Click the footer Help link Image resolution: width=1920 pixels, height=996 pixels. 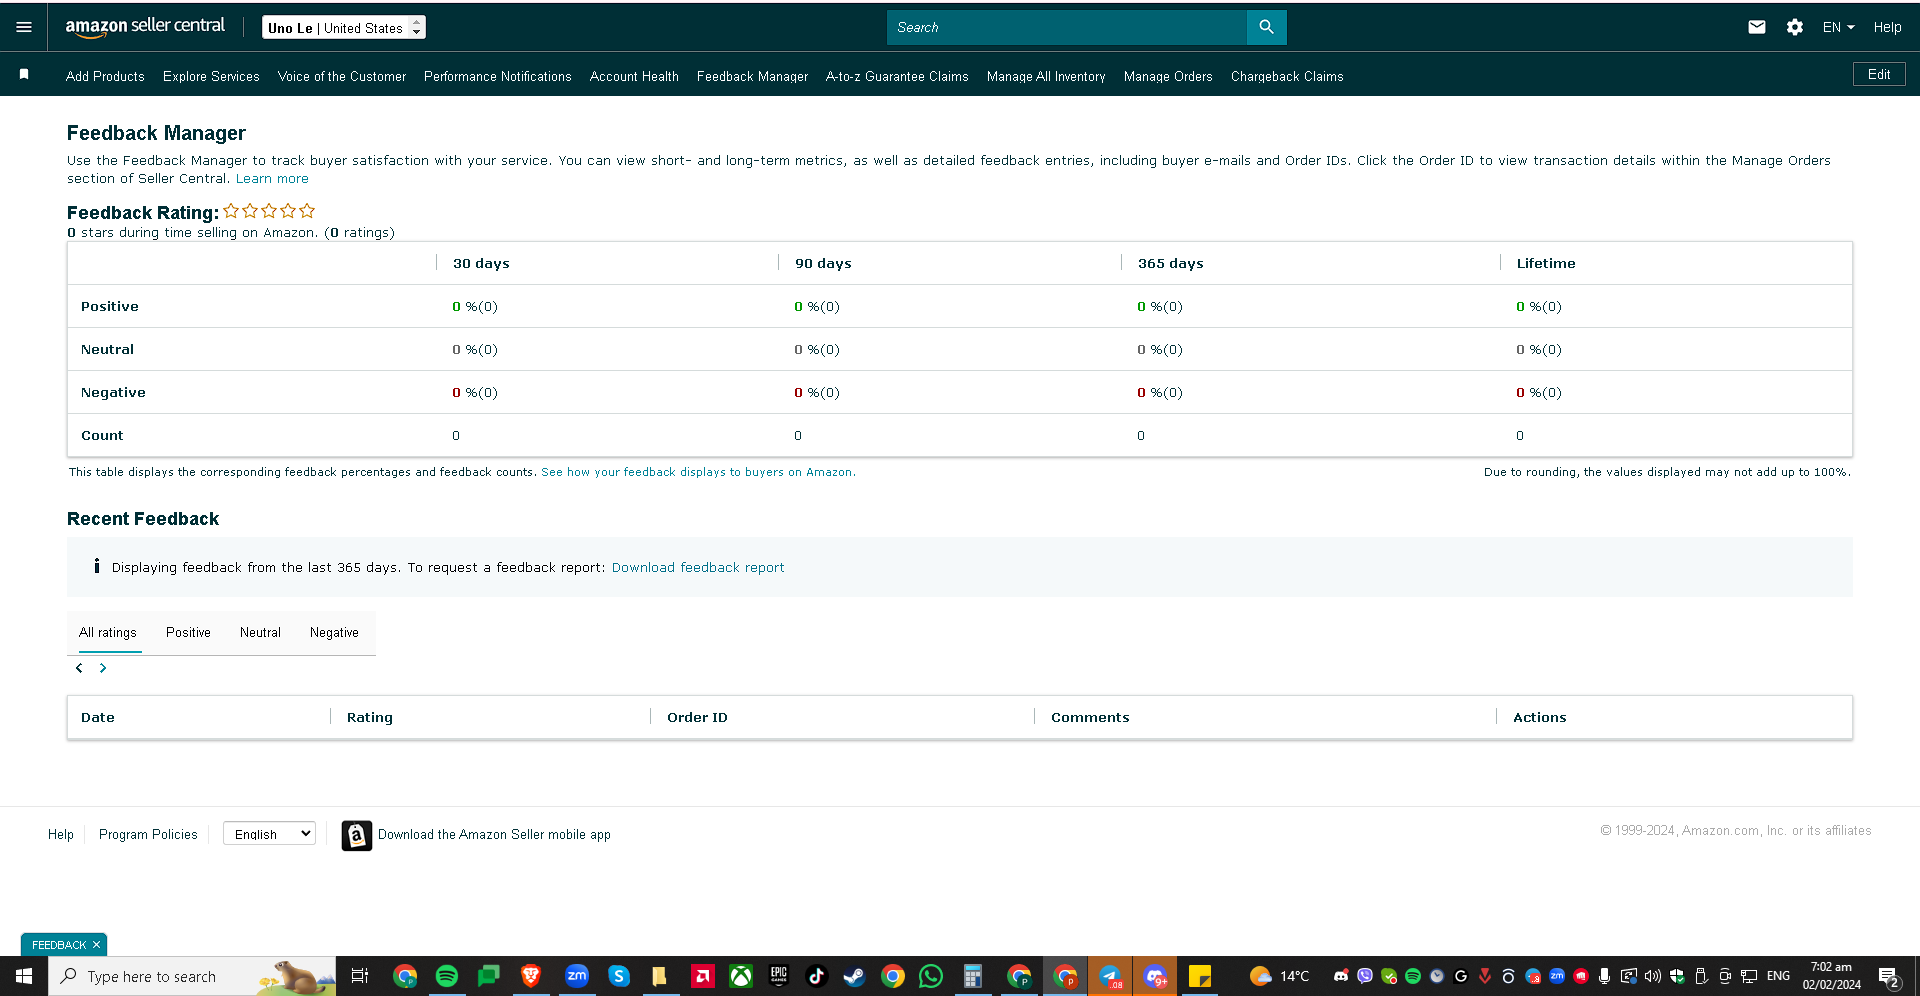click(x=61, y=834)
